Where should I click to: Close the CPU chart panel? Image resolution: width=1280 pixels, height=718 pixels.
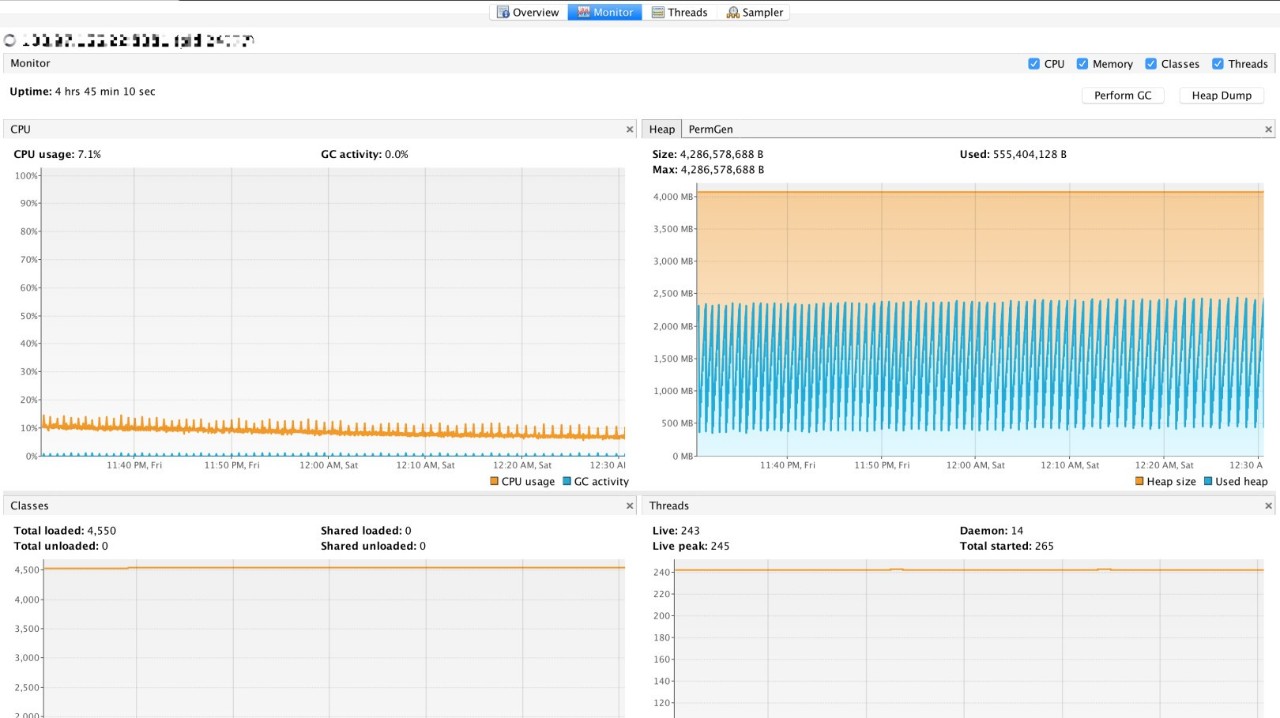click(630, 130)
